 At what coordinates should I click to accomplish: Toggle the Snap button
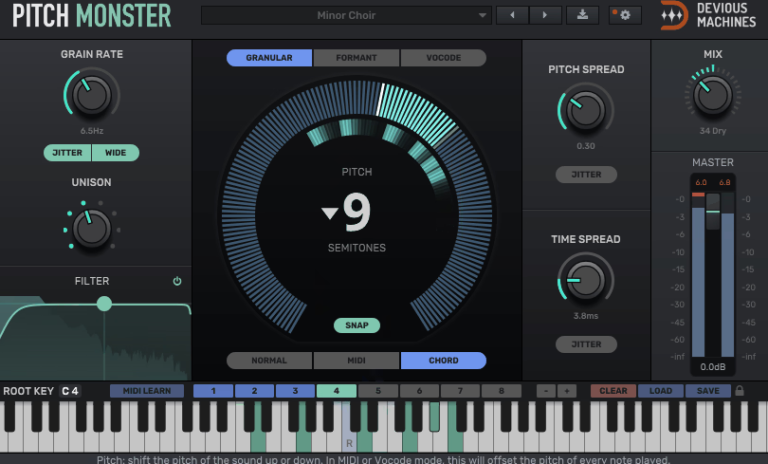[x=357, y=325]
